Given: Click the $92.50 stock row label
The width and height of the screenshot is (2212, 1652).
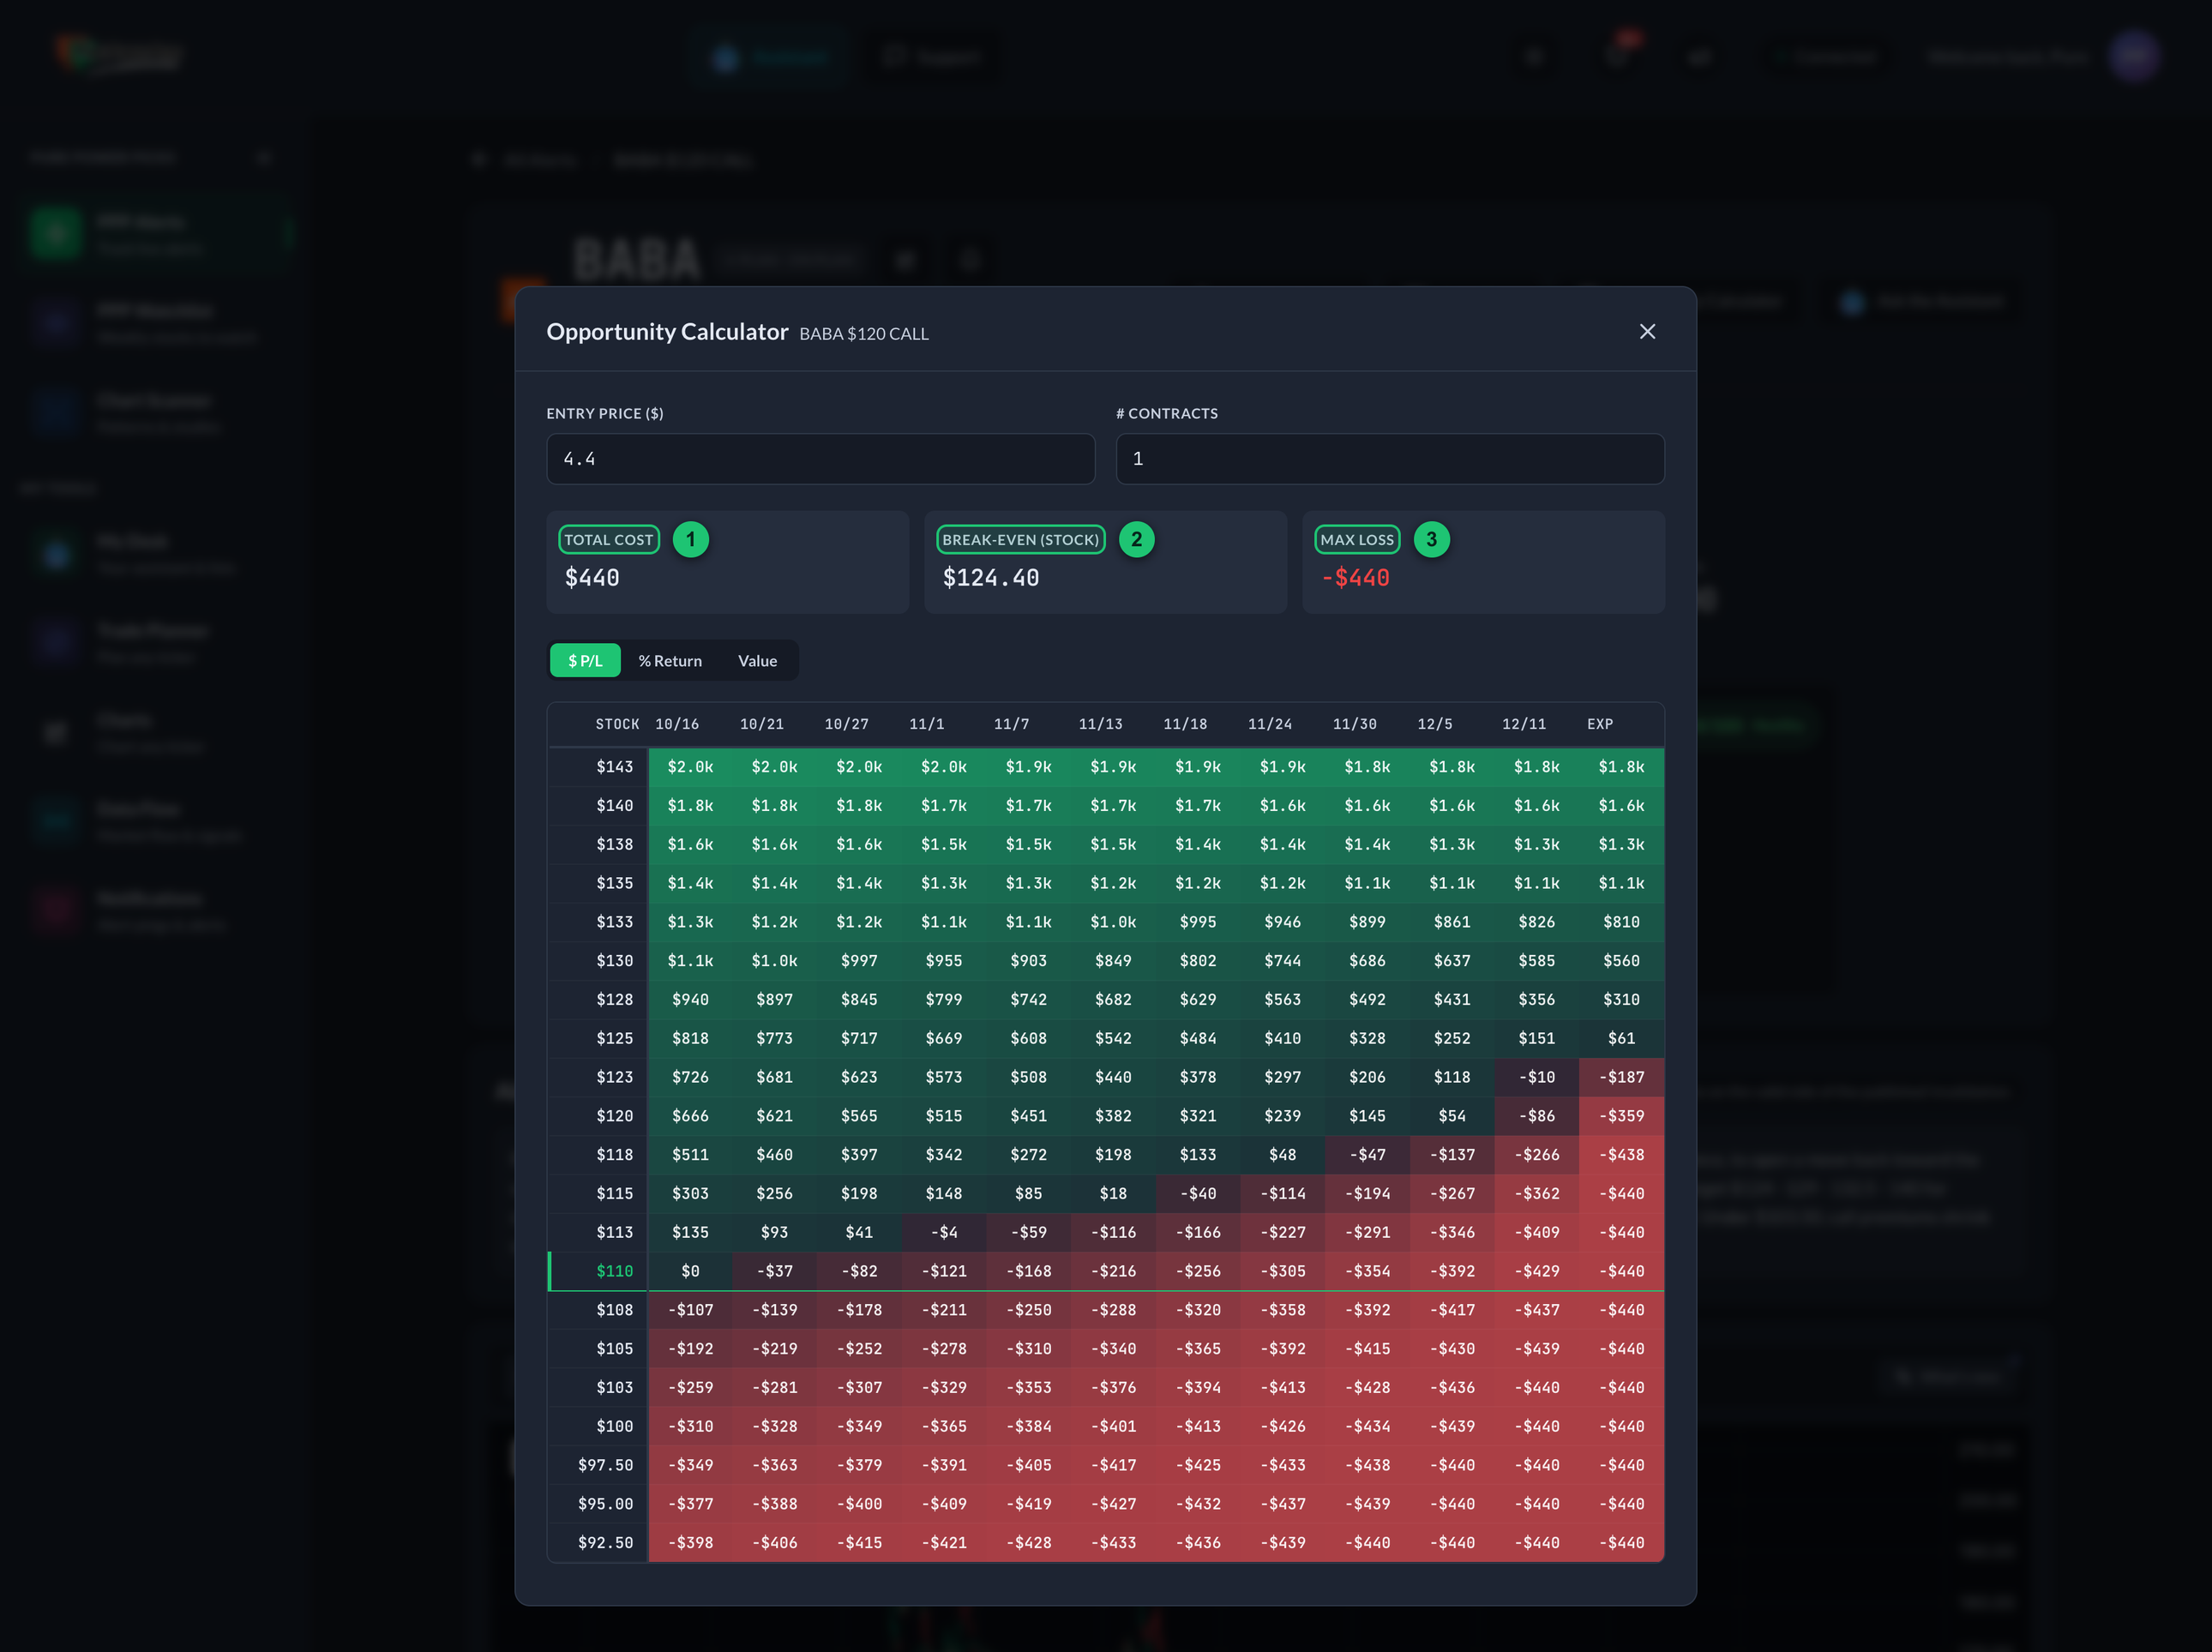Looking at the screenshot, I should [605, 1543].
